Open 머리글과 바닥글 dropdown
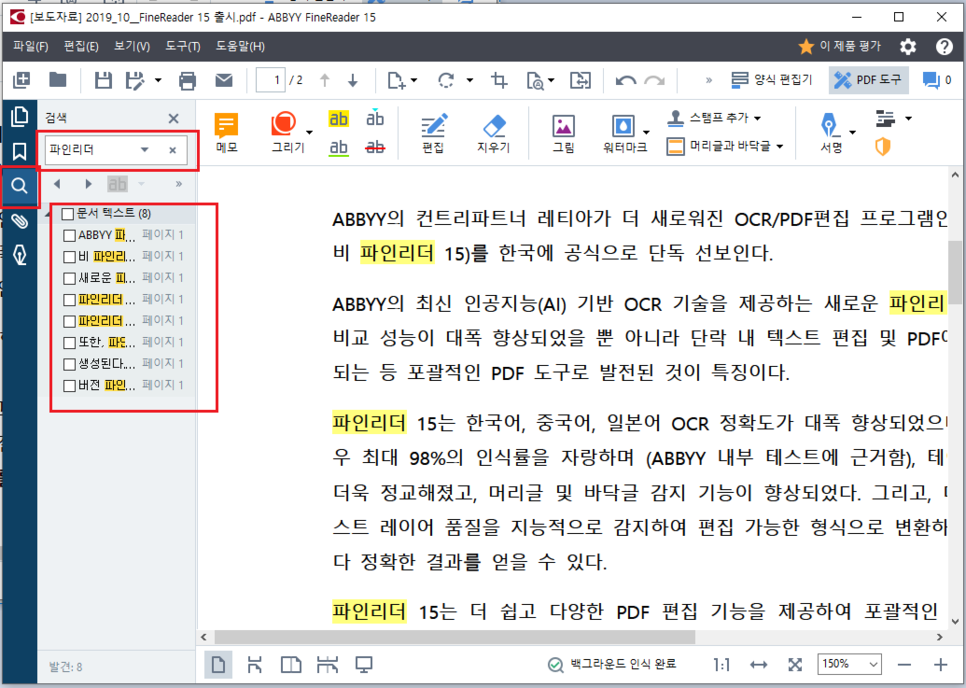Viewport: 966px width, 688px height. click(780, 147)
